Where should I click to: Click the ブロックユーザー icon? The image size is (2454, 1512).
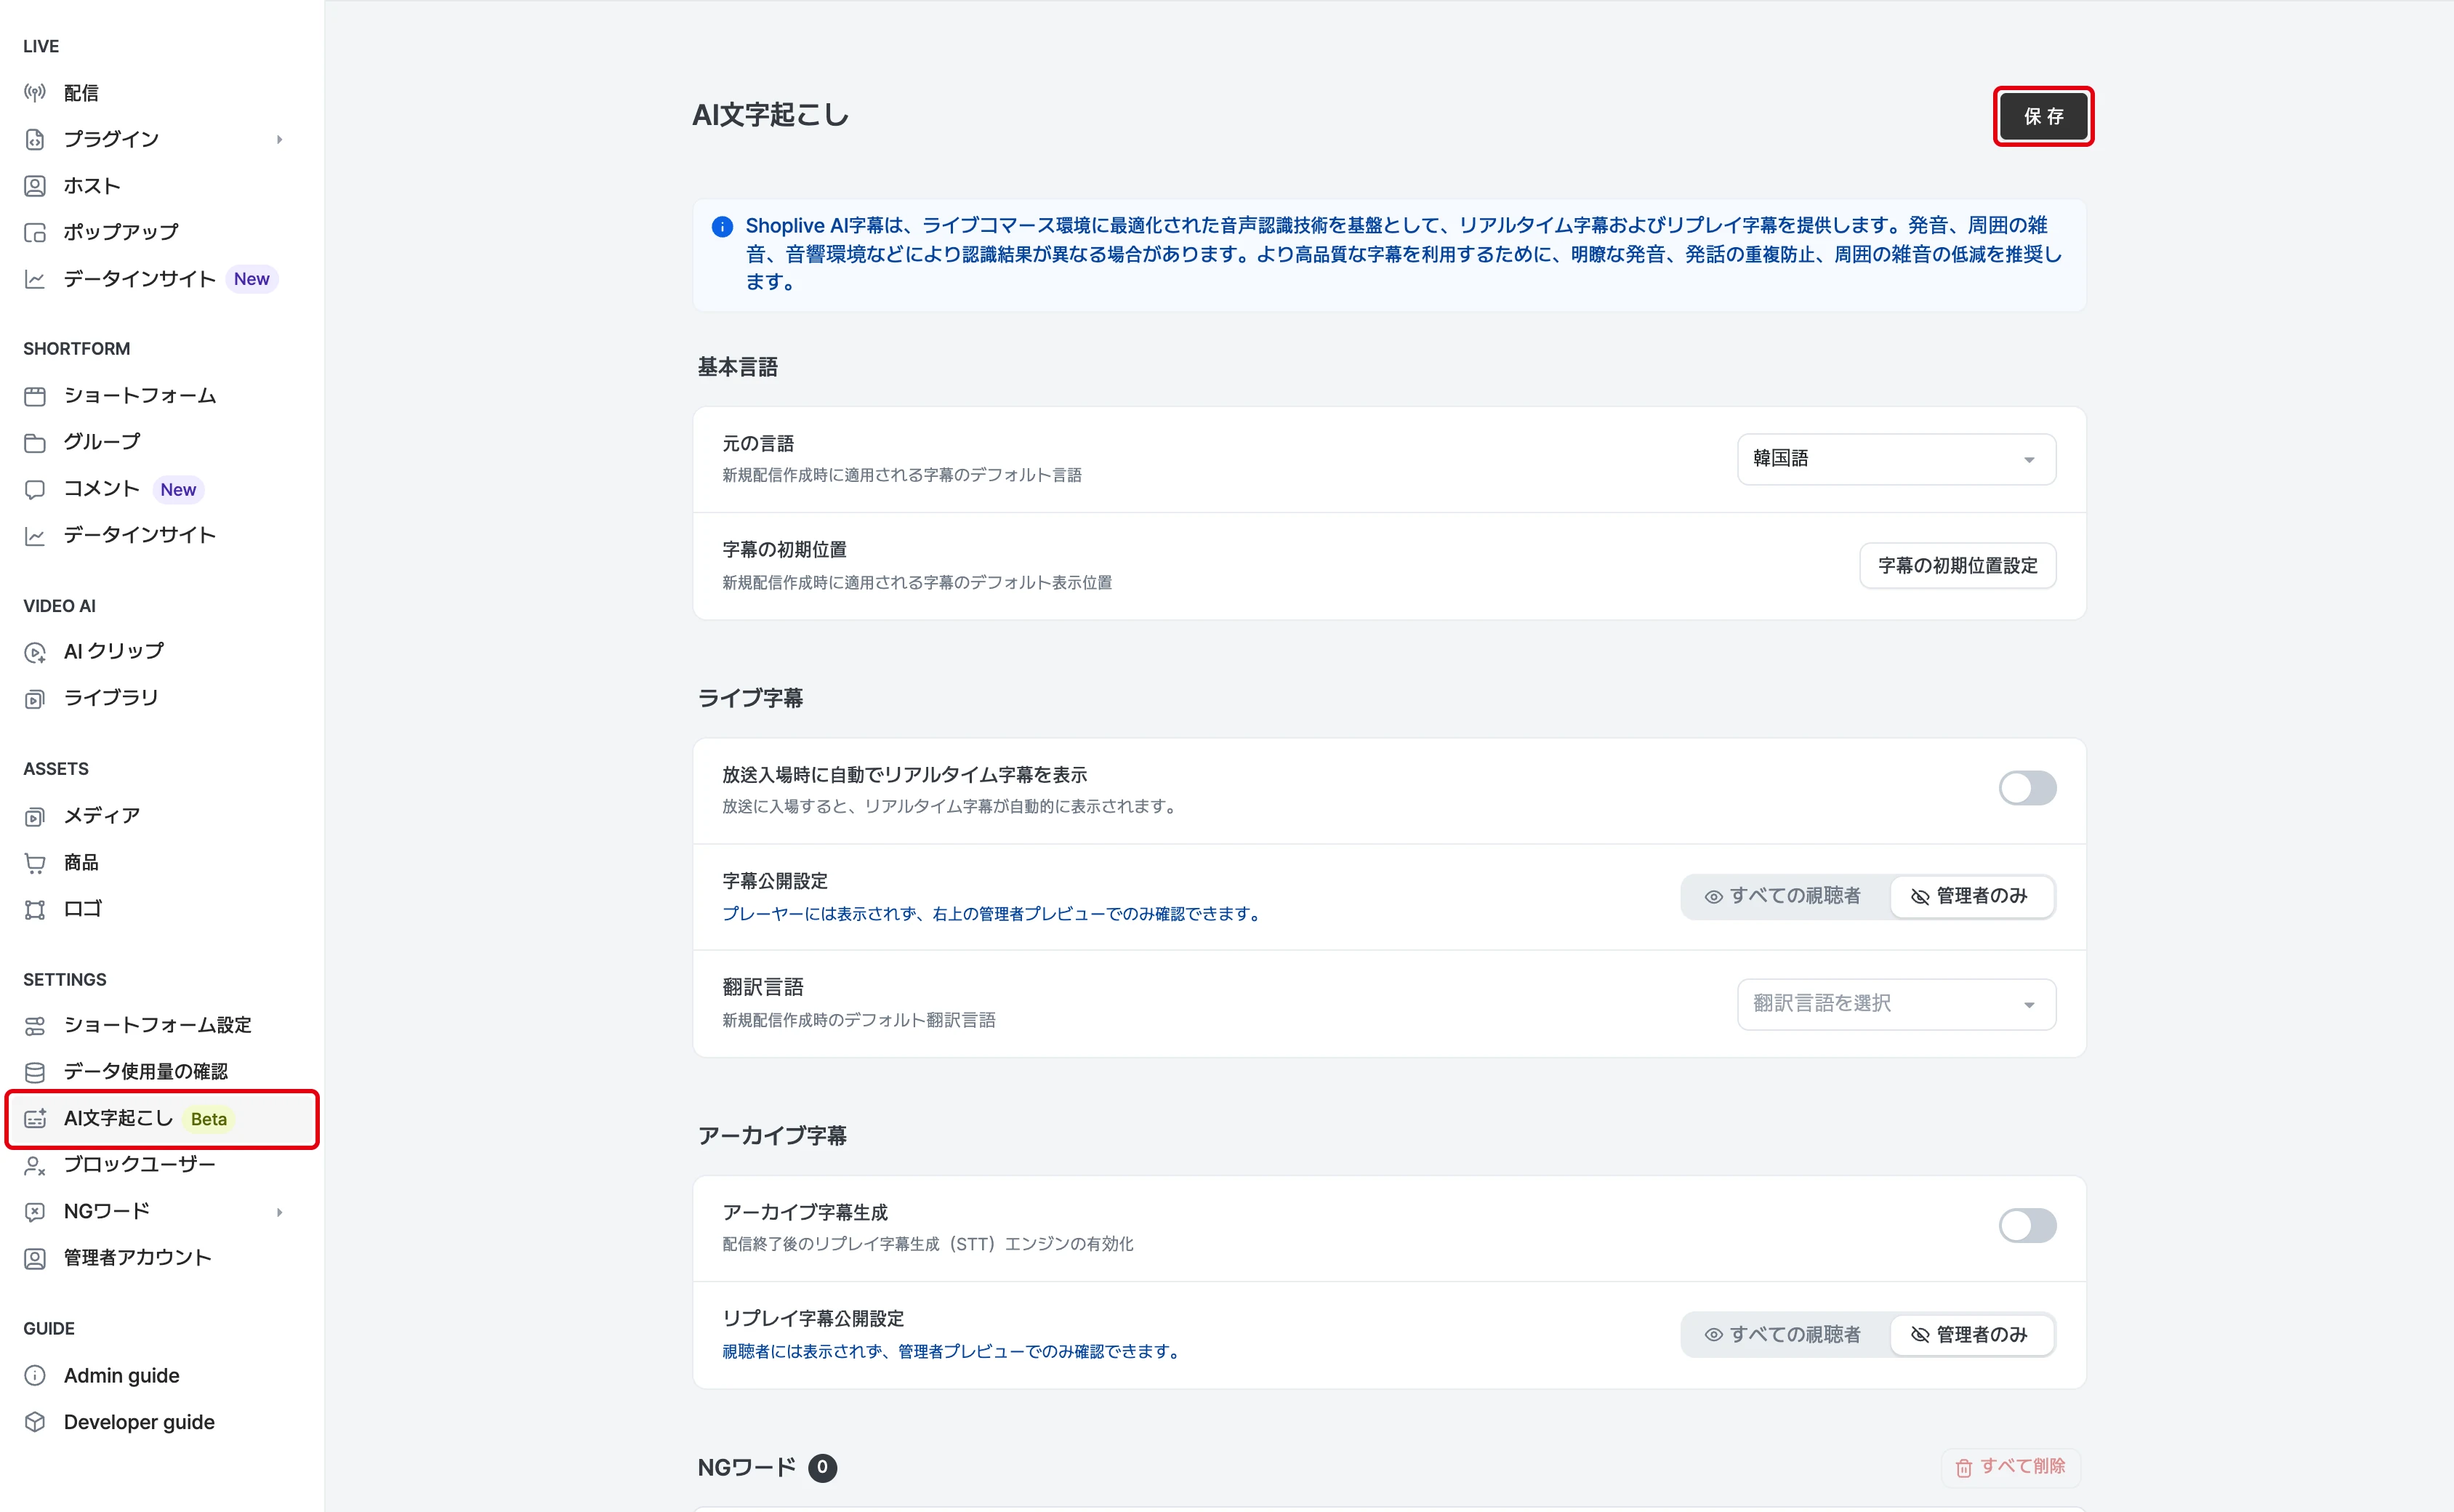click(35, 1165)
